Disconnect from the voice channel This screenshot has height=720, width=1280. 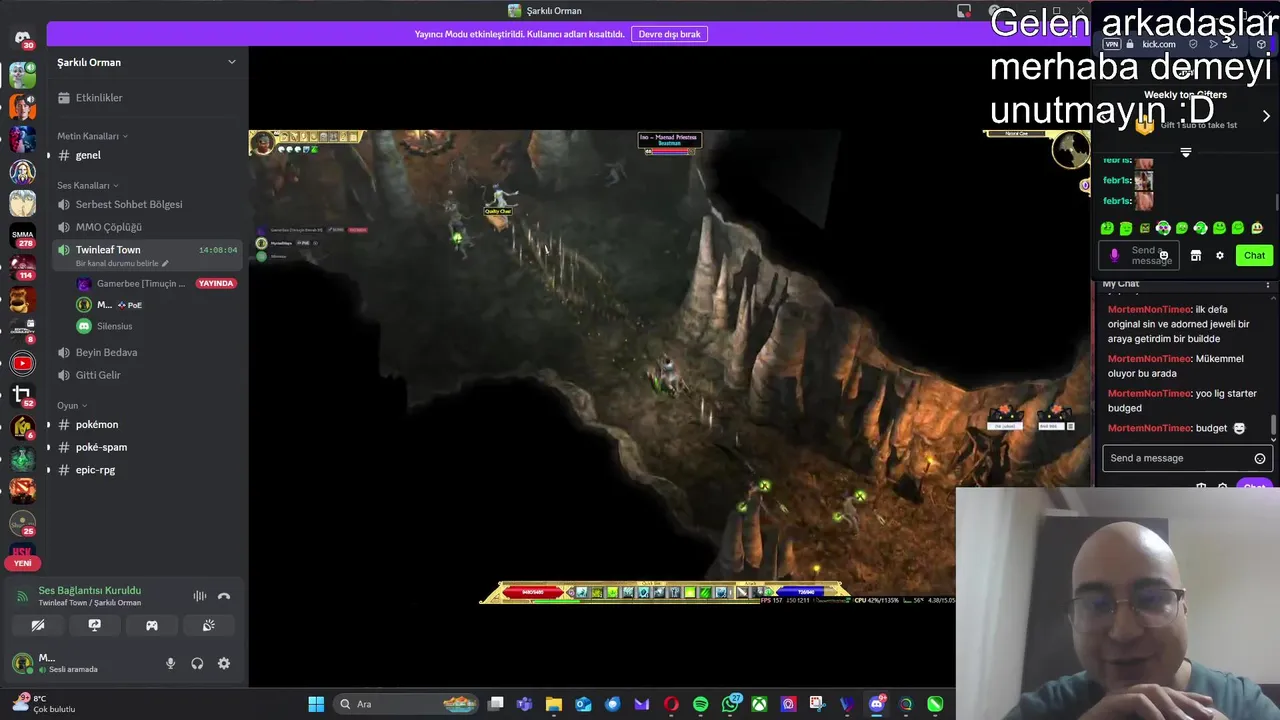point(224,596)
